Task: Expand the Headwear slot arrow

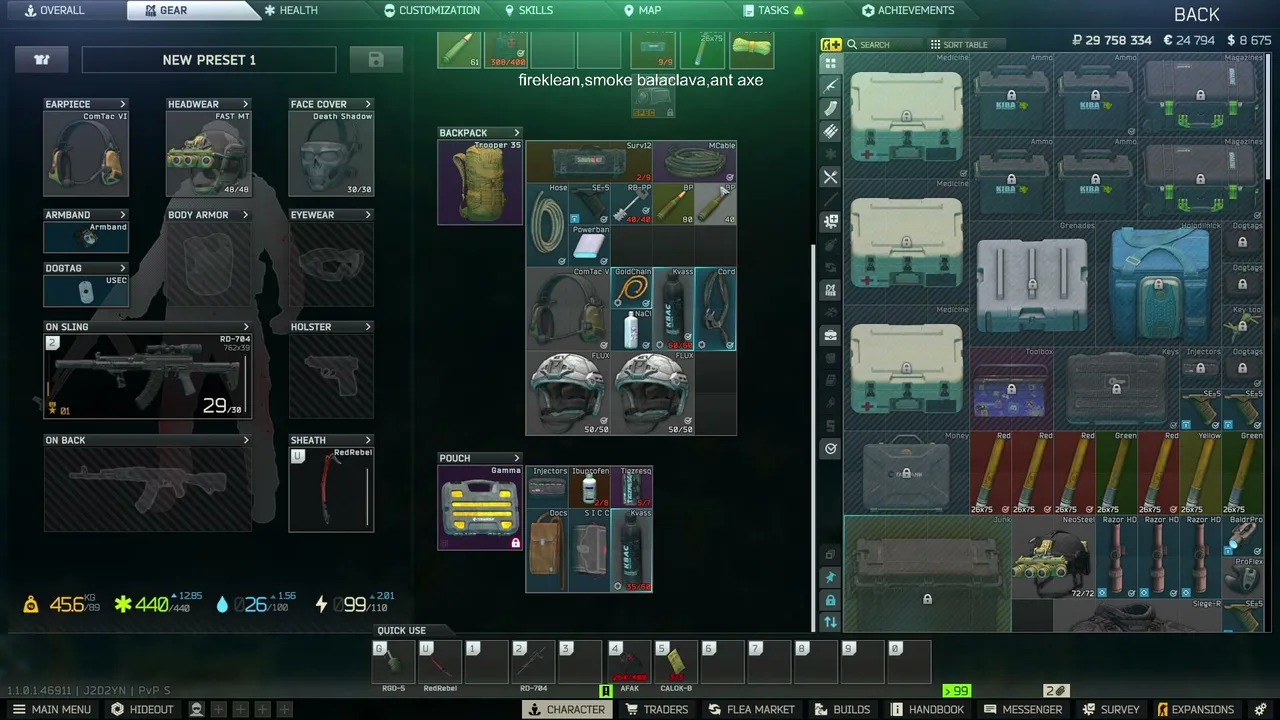Action: coord(245,104)
